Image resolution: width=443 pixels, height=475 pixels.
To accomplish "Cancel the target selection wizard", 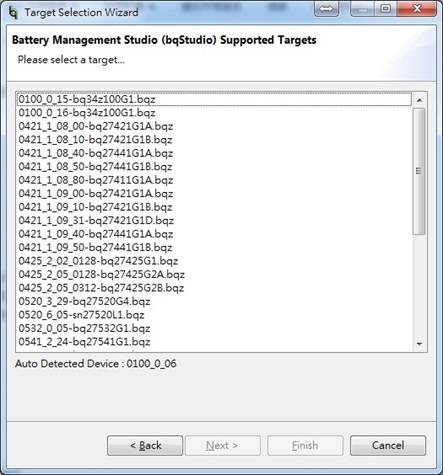I will [388, 445].
